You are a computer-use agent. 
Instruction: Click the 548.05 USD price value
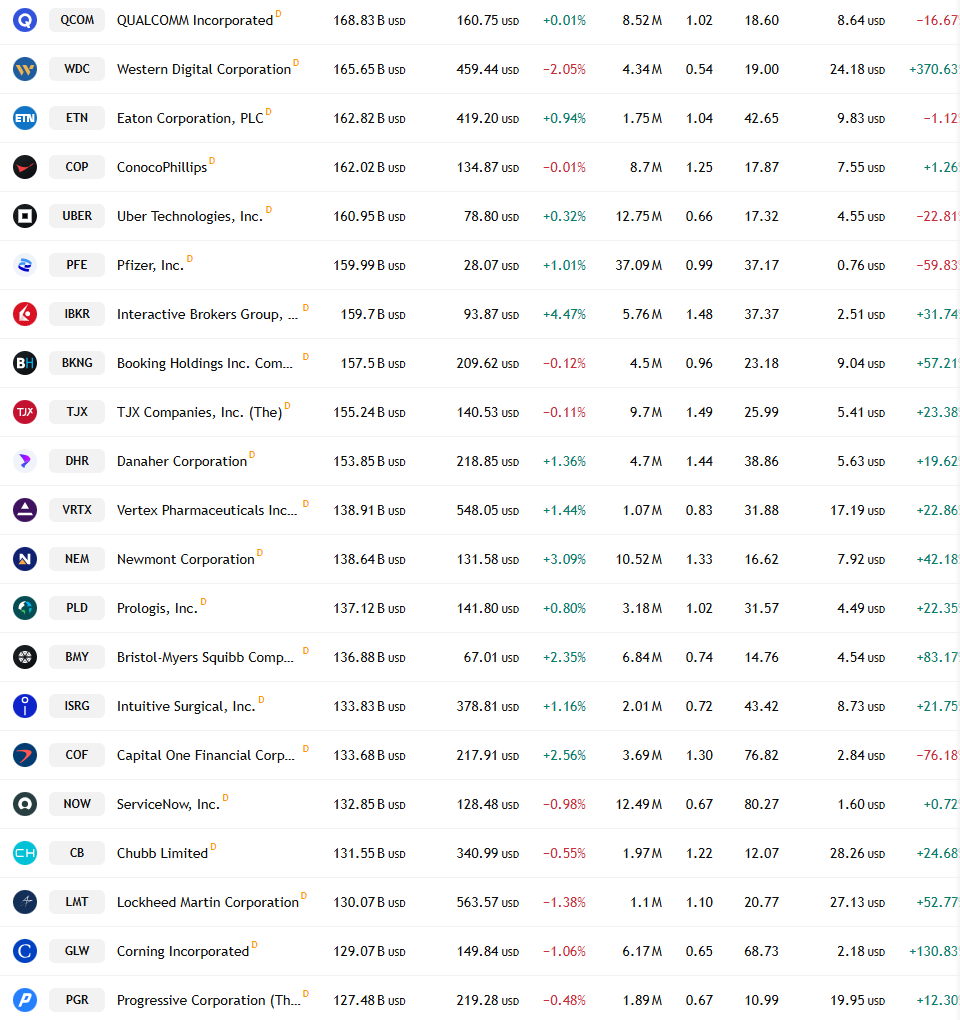click(x=487, y=511)
